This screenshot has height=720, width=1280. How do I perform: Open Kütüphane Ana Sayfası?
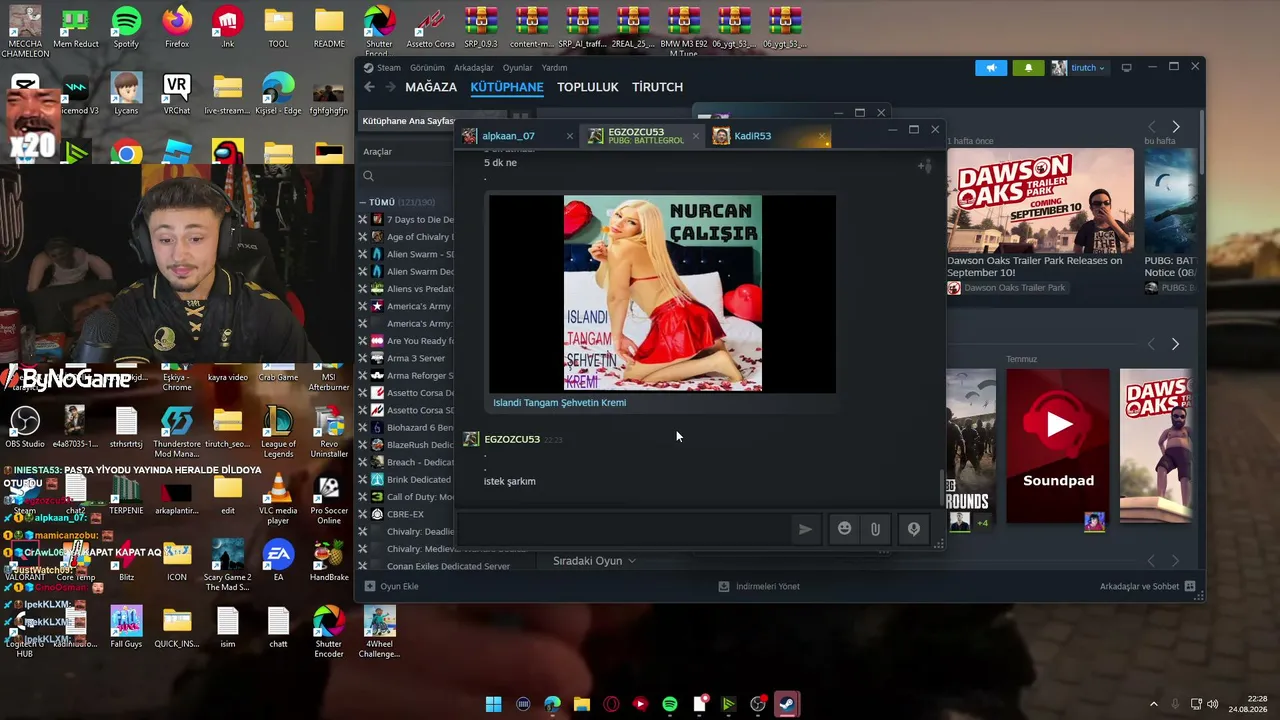point(408,121)
